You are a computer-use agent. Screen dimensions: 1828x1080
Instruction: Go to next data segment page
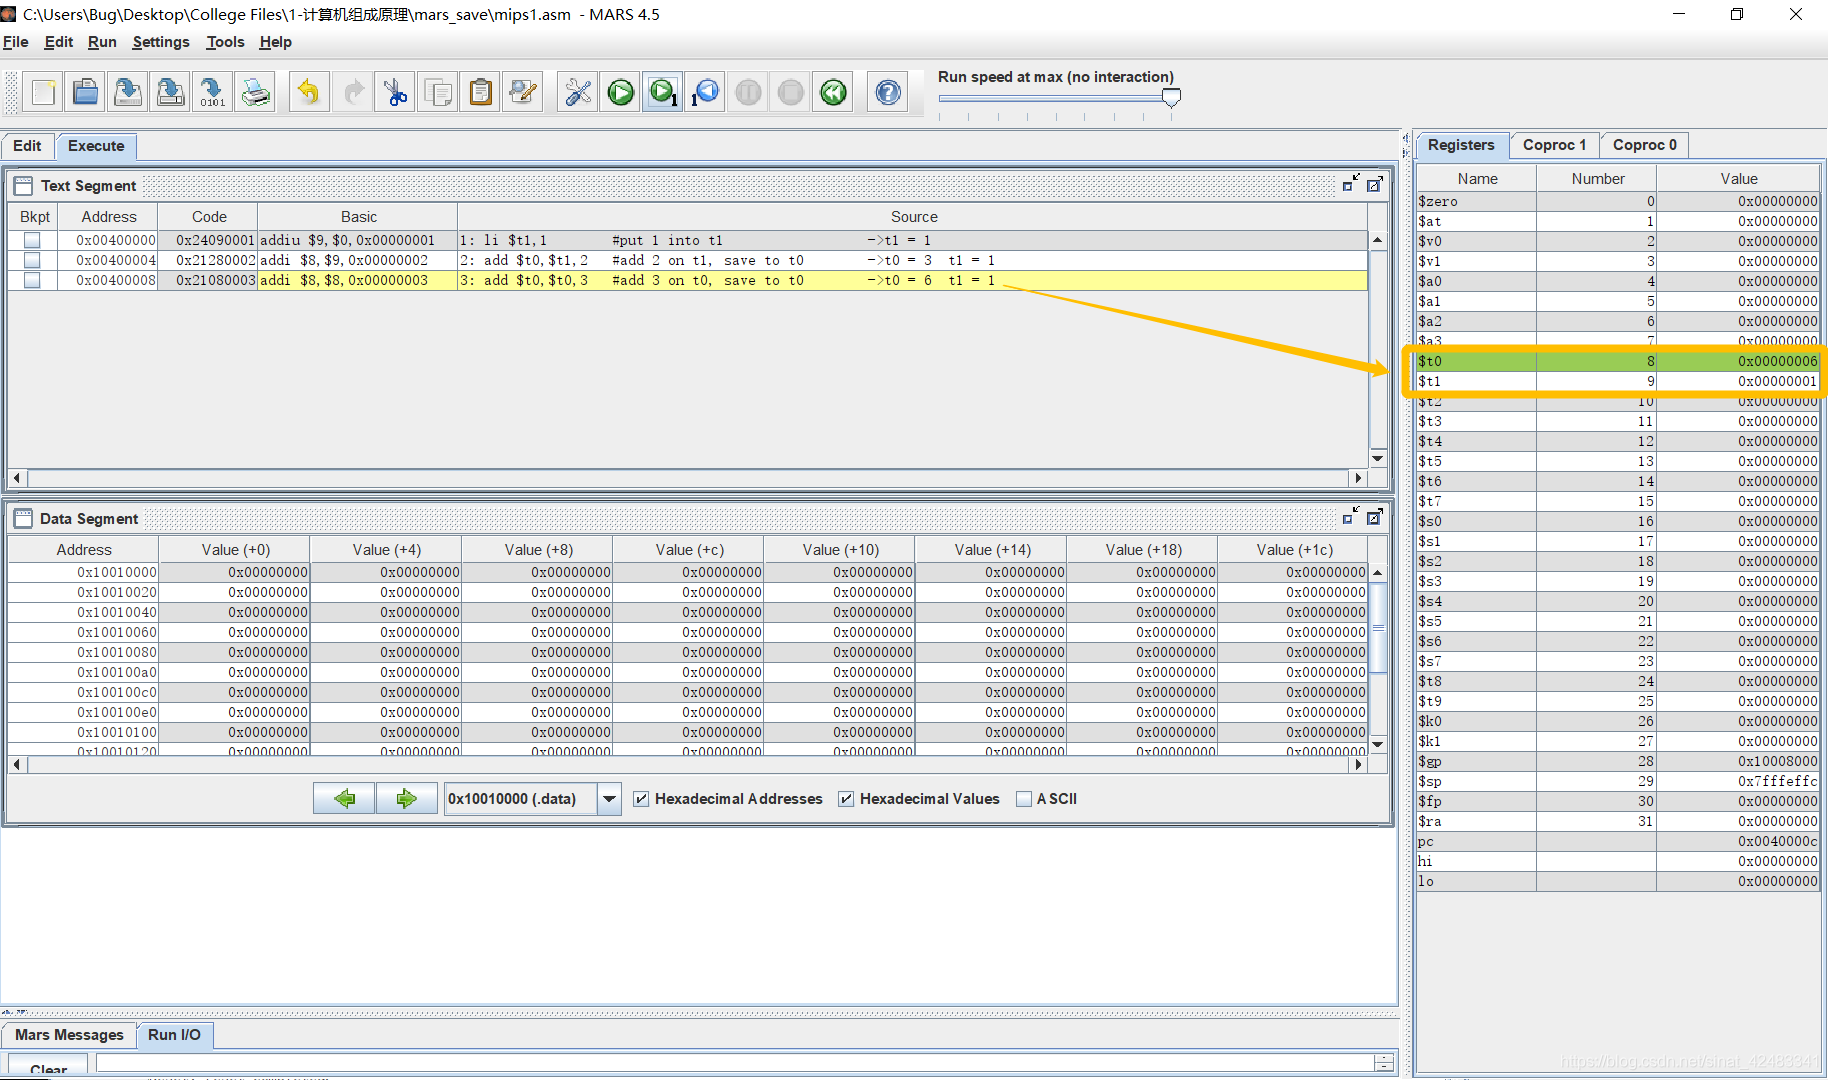click(406, 798)
